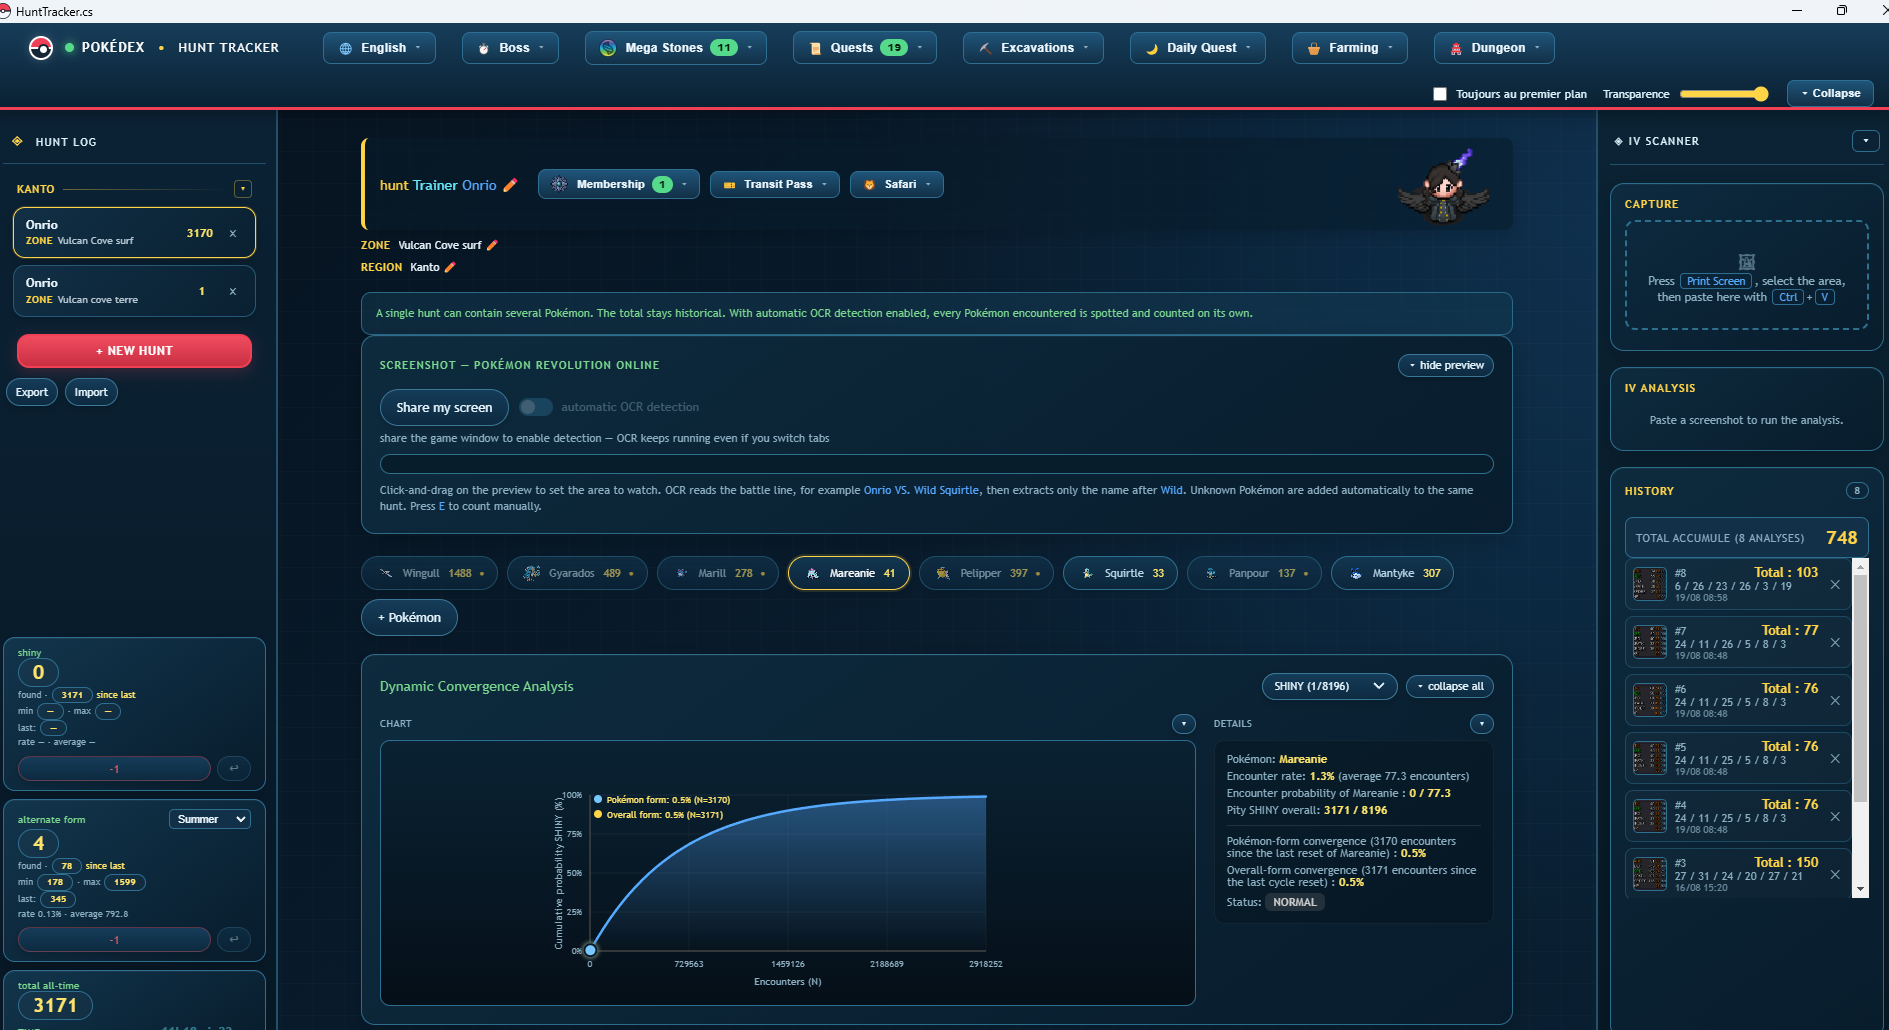The width and height of the screenshot is (1889, 1030).
Task: Undo the last alternate form entry
Action: point(234,940)
